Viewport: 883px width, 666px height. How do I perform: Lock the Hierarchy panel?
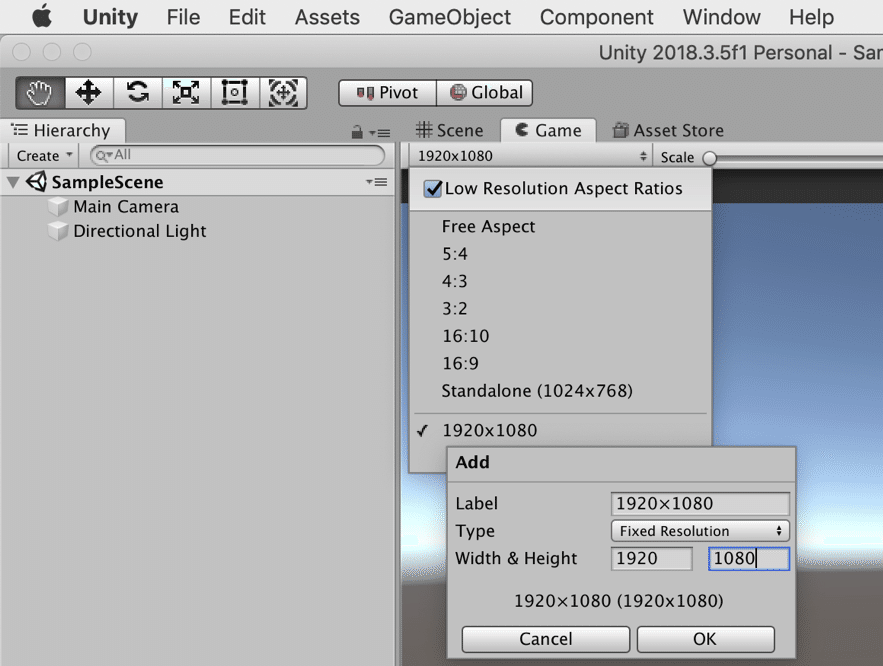coord(356,132)
